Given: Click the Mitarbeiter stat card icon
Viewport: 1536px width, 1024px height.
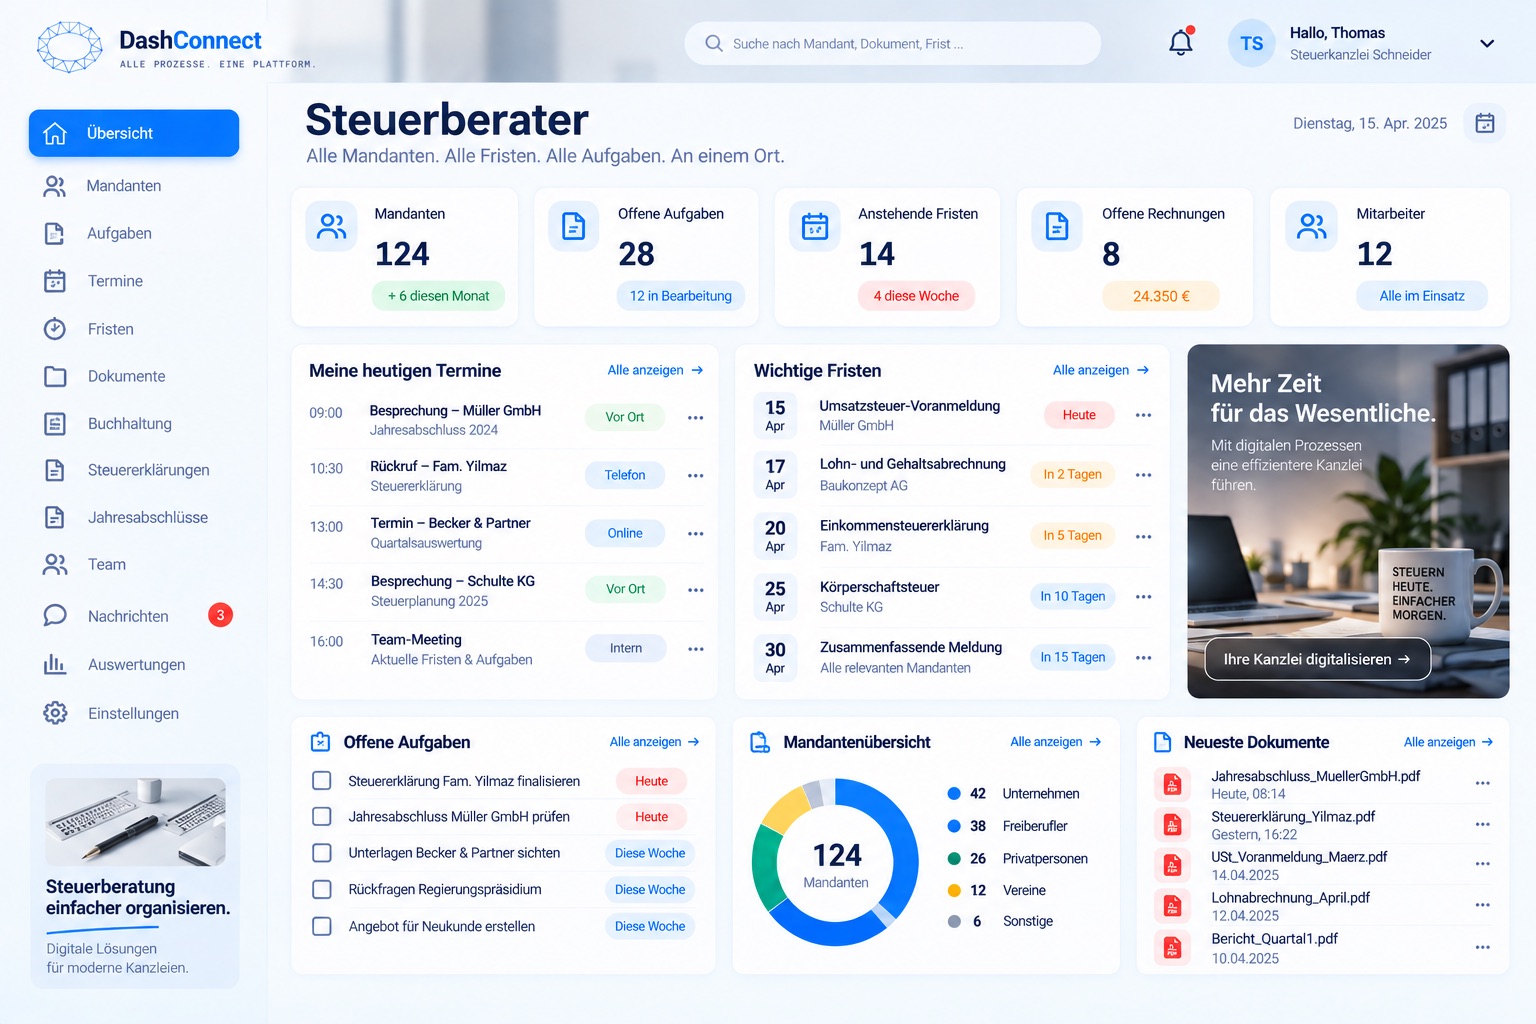Looking at the screenshot, I should 1312,226.
